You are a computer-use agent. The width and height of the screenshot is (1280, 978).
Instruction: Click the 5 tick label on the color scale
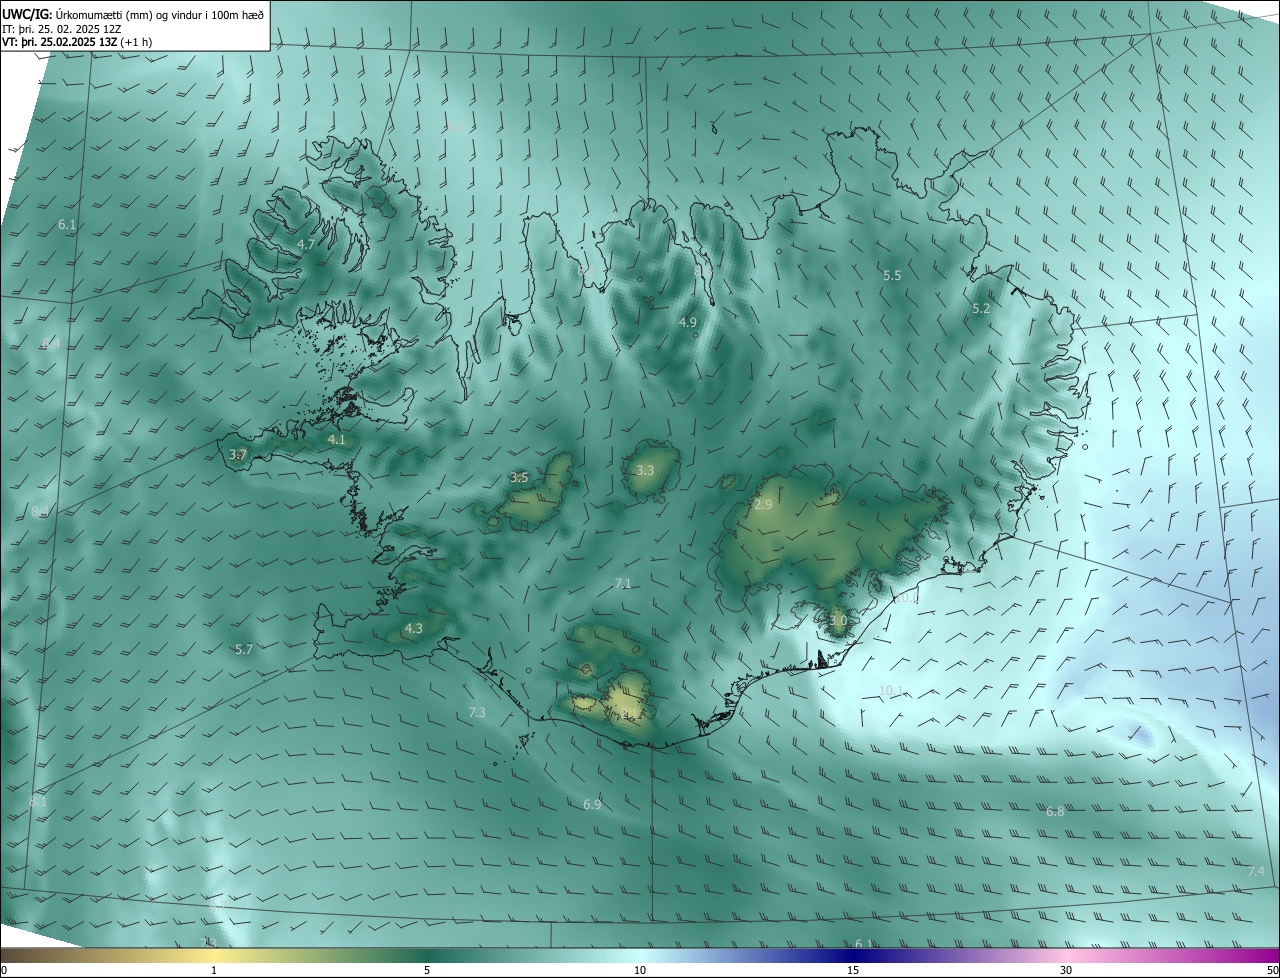[x=427, y=970]
